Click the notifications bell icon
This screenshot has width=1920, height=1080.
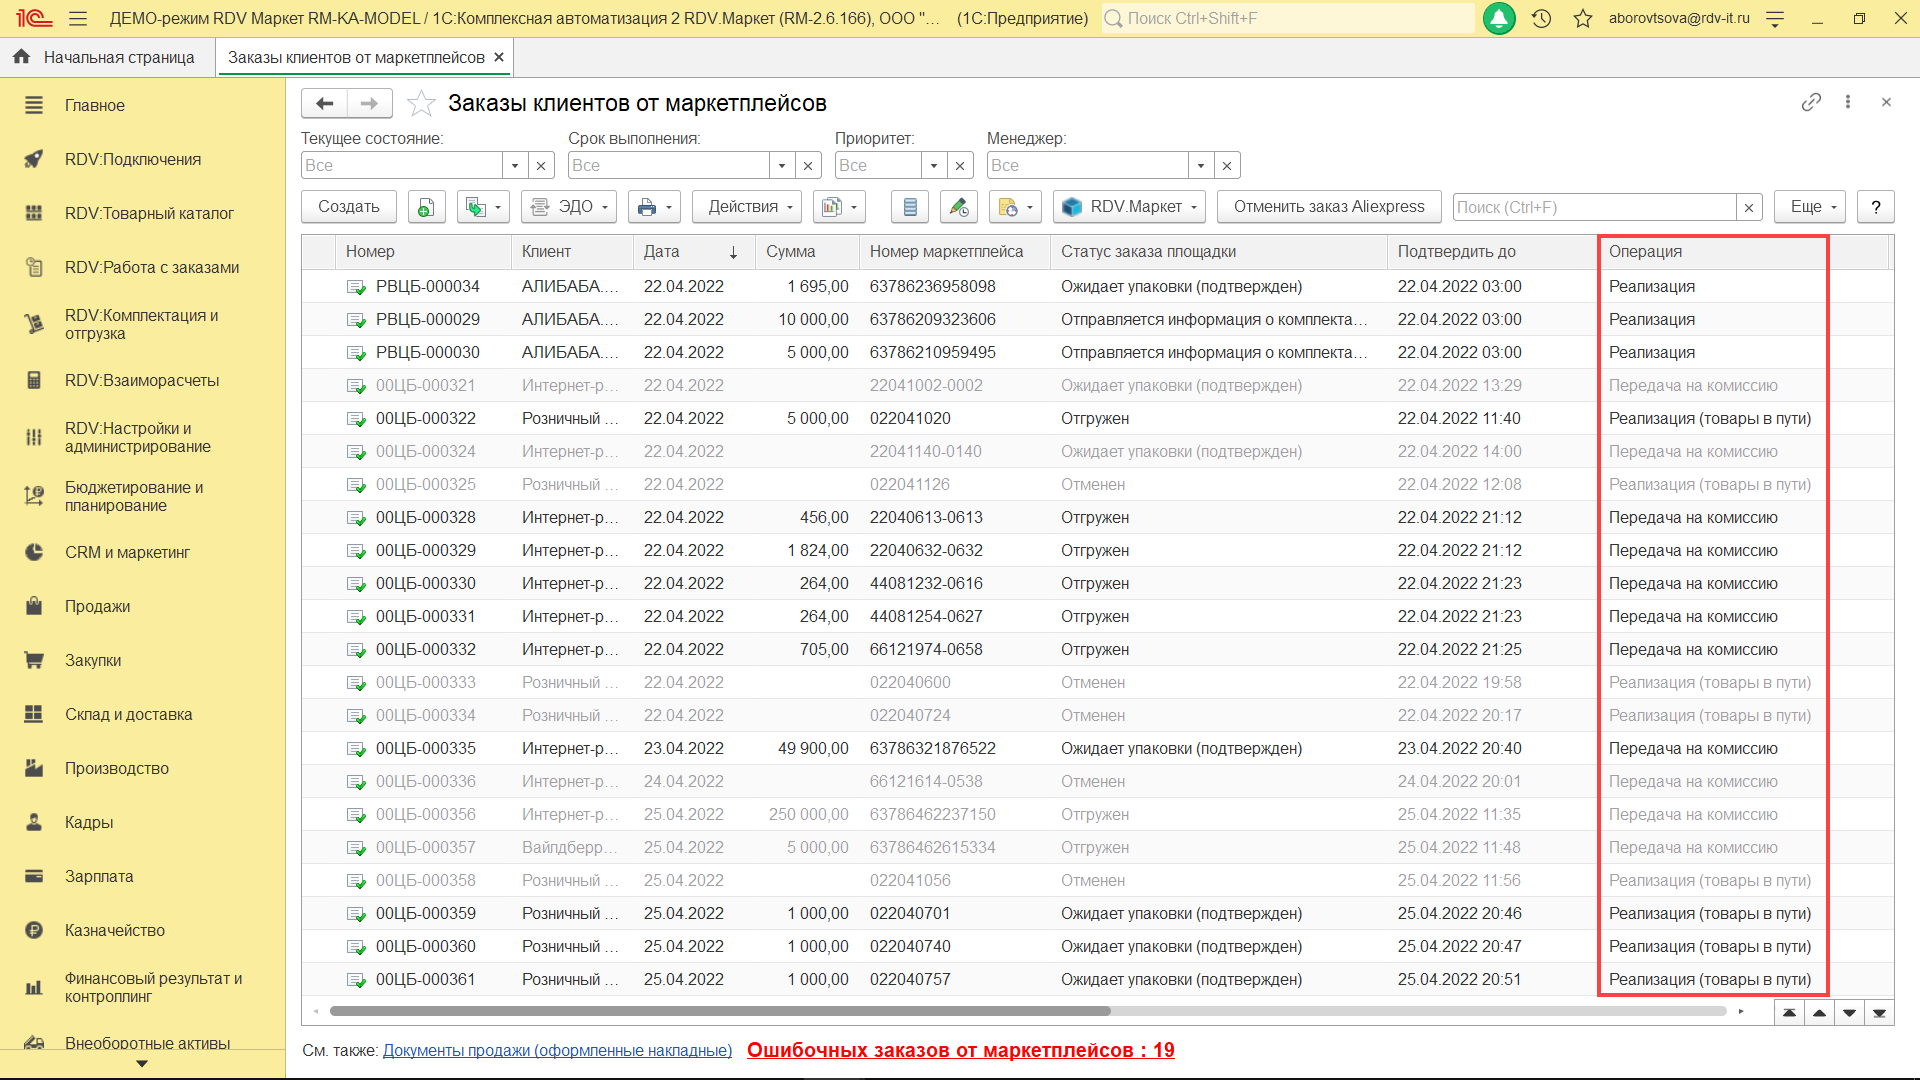pos(1498,18)
